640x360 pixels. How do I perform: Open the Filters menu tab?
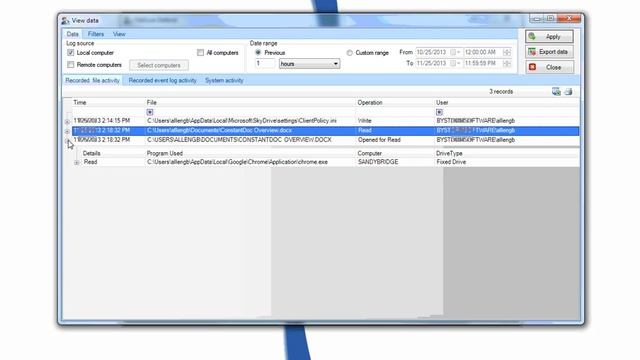pyautogui.click(x=96, y=34)
